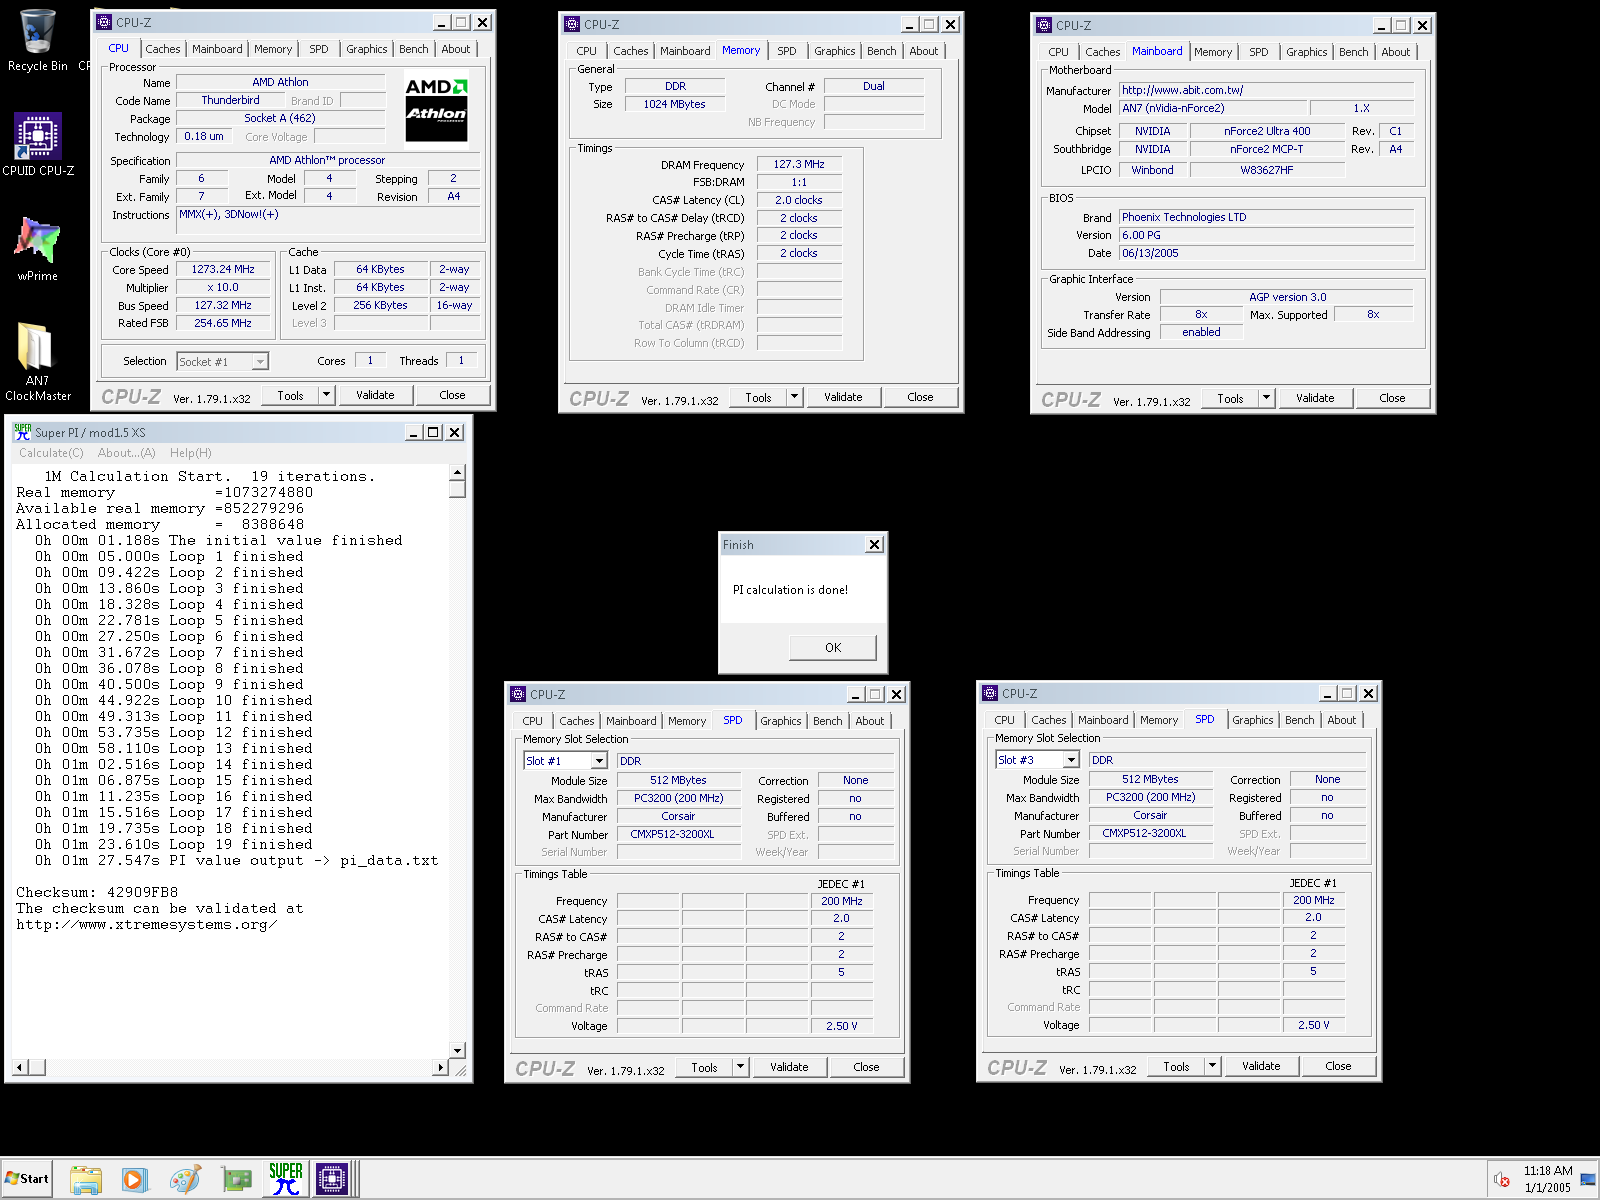
Task: Click Validate in the Processor info window
Action: tap(375, 395)
